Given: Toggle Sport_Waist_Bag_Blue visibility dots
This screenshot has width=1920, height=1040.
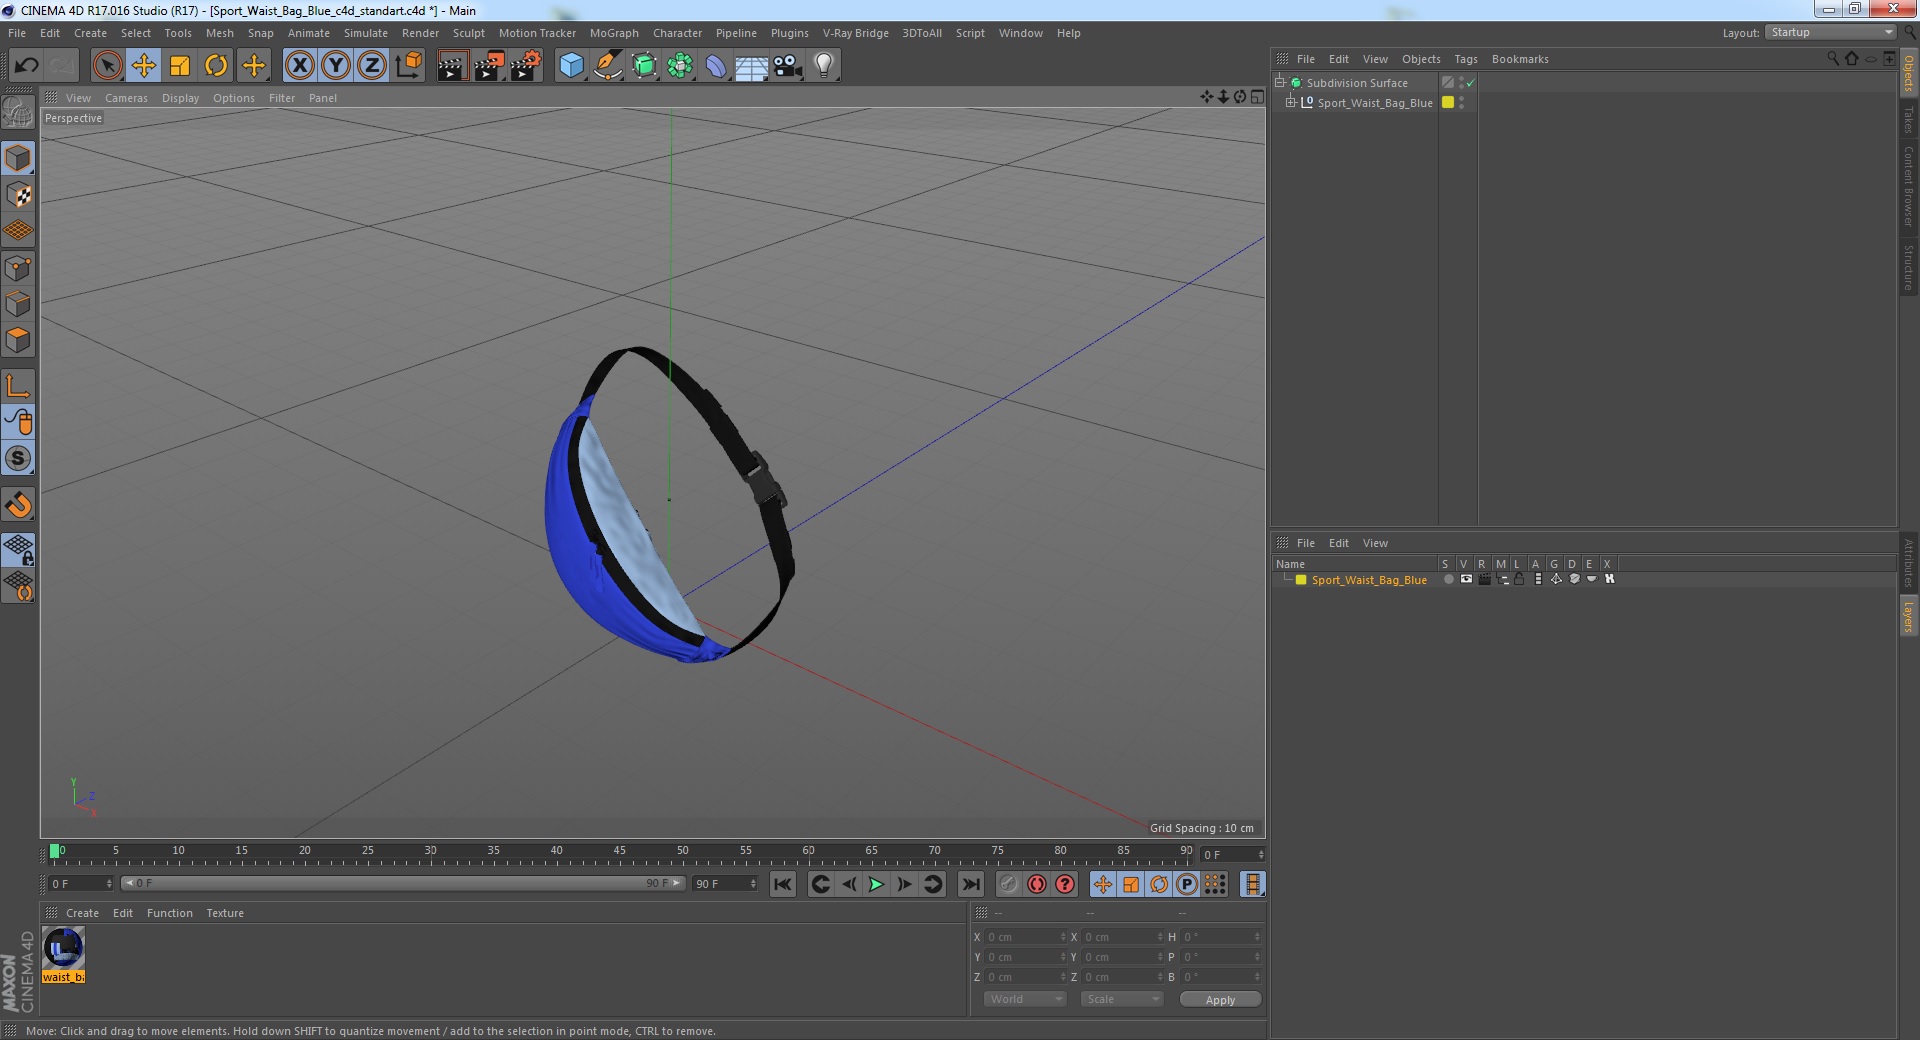Looking at the screenshot, I should coord(1461,103).
